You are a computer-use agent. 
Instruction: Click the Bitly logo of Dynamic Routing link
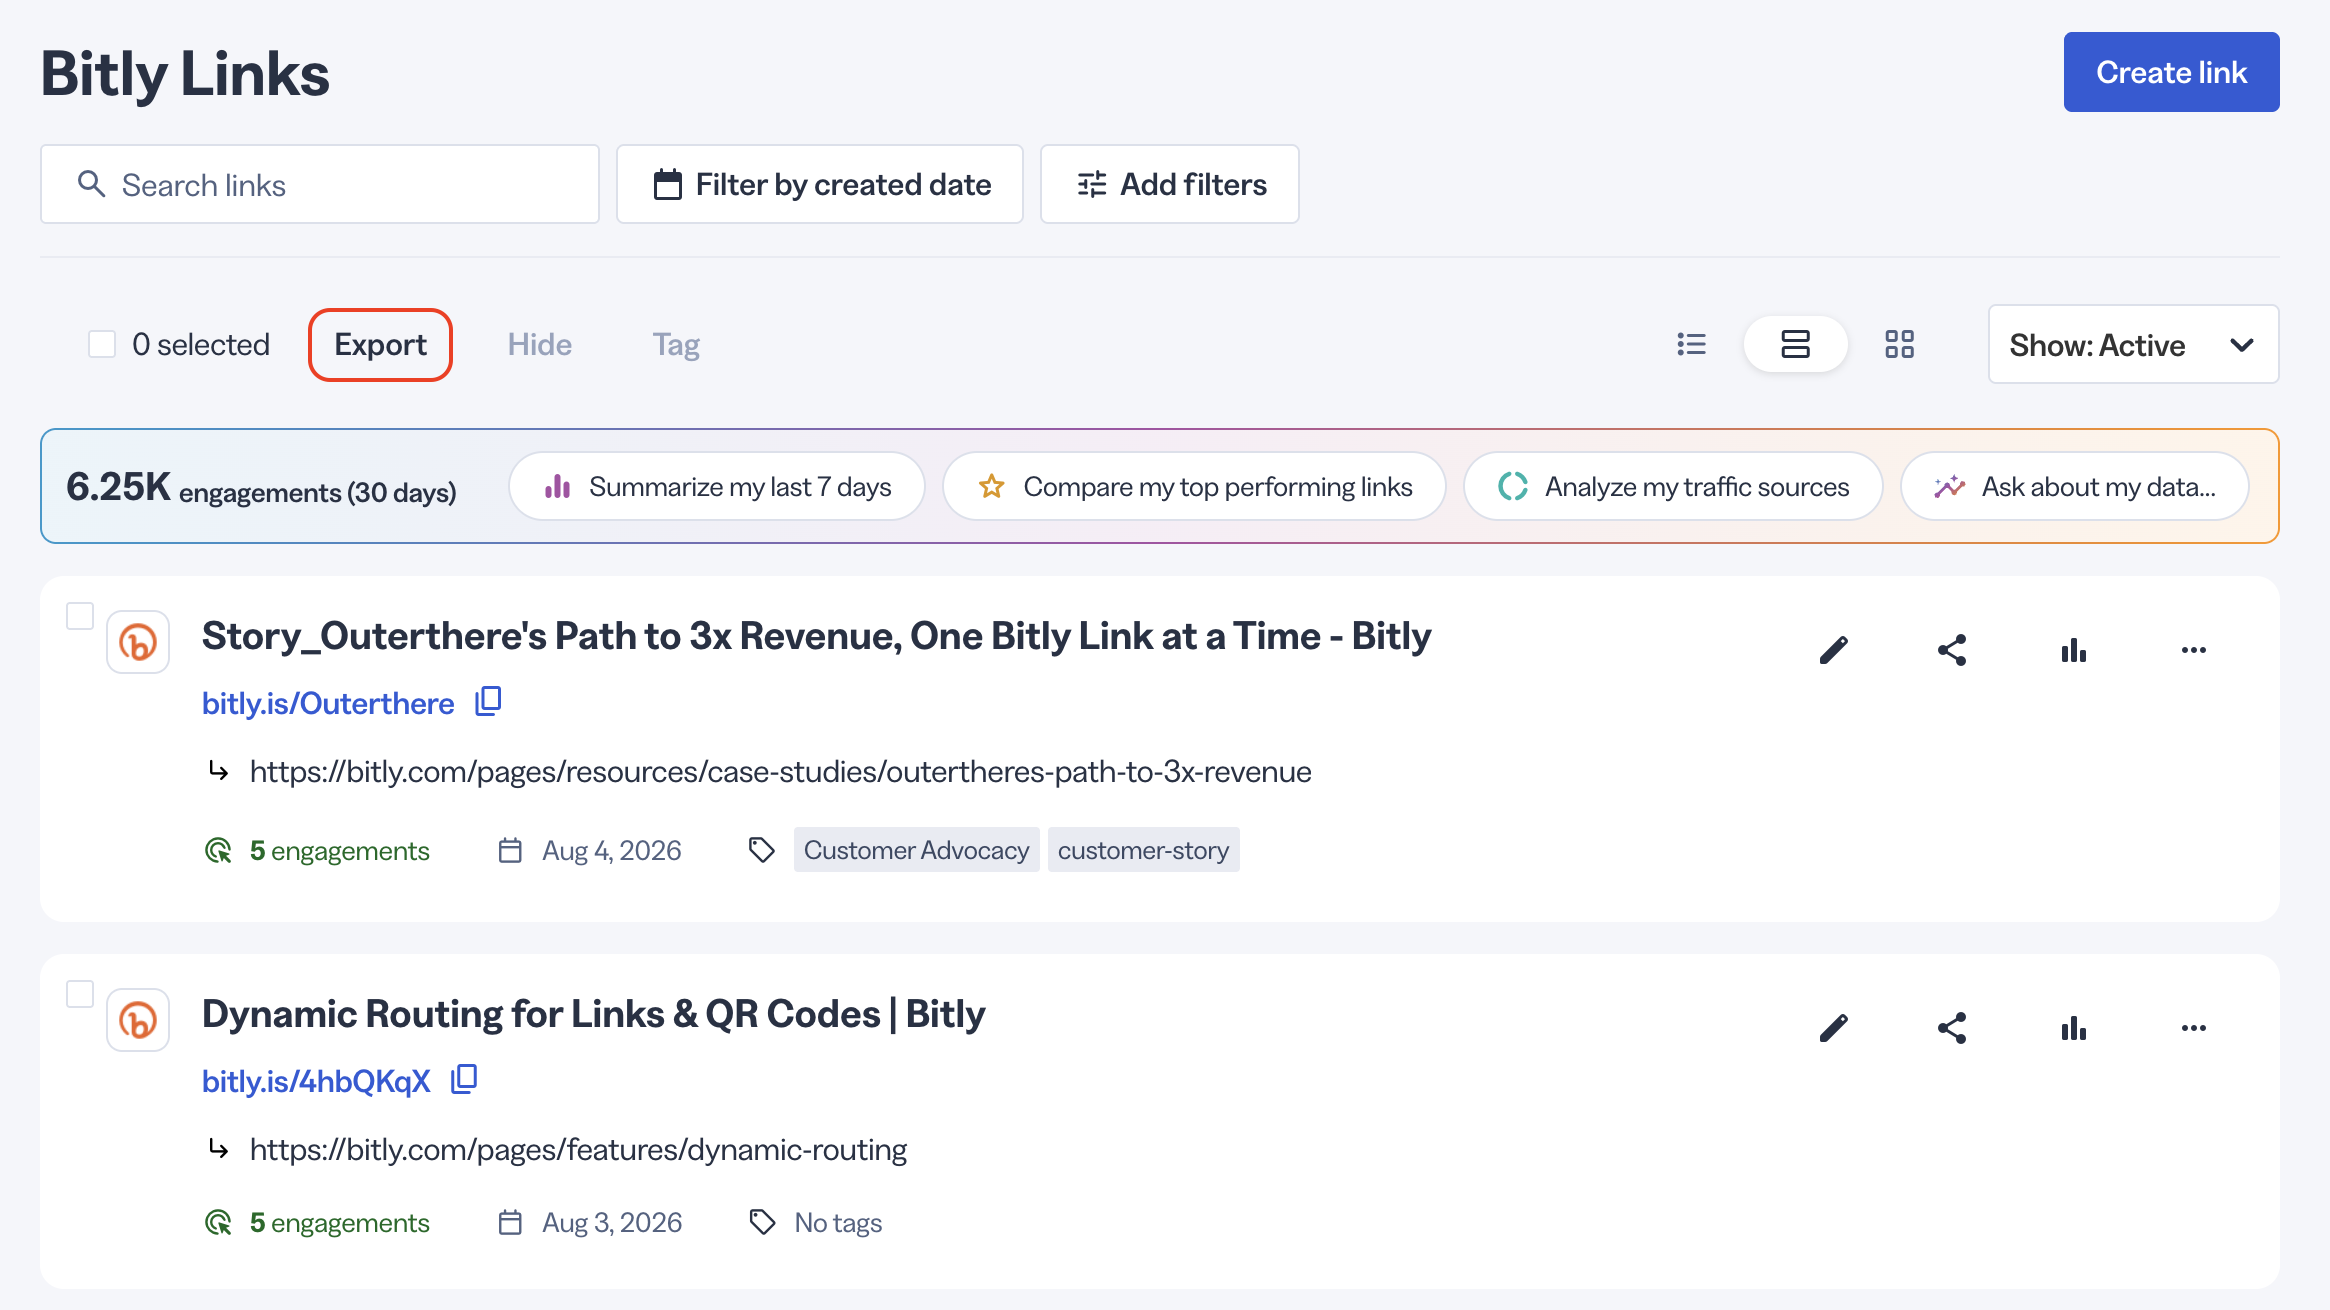(138, 1020)
